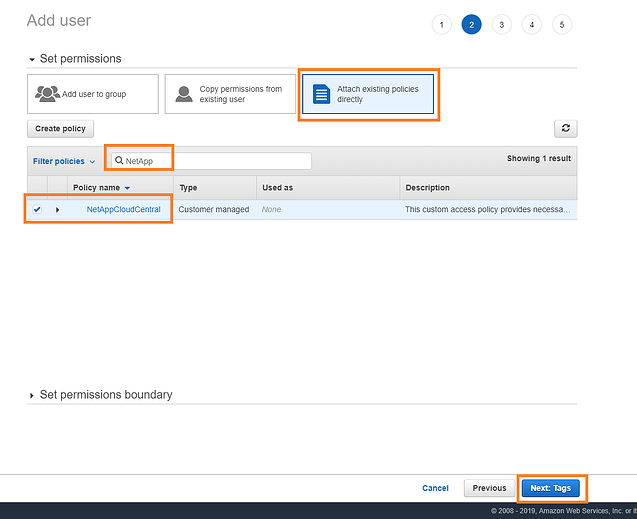The image size is (637, 519).
Task: Click the Attach existing policies document icon
Action: tap(321, 94)
